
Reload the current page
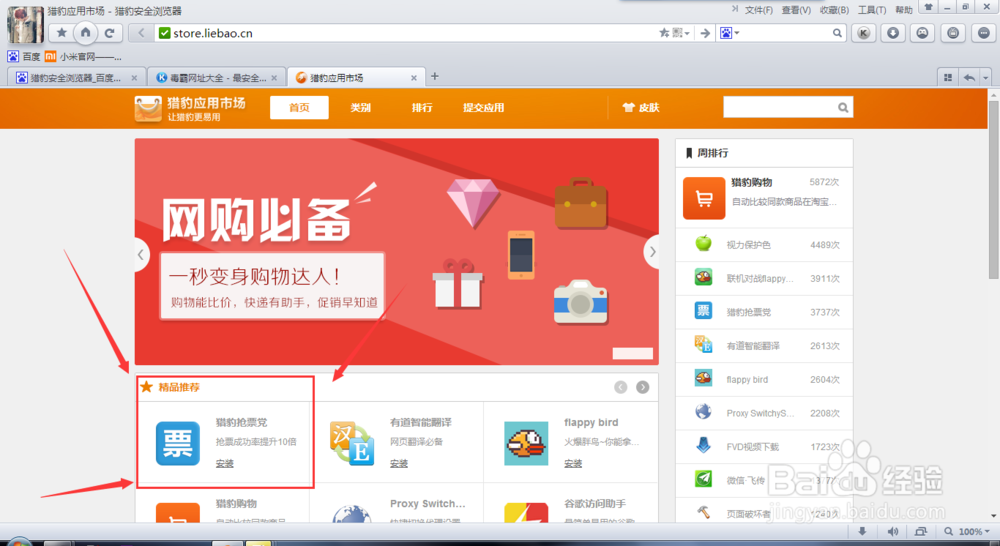tap(110, 33)
